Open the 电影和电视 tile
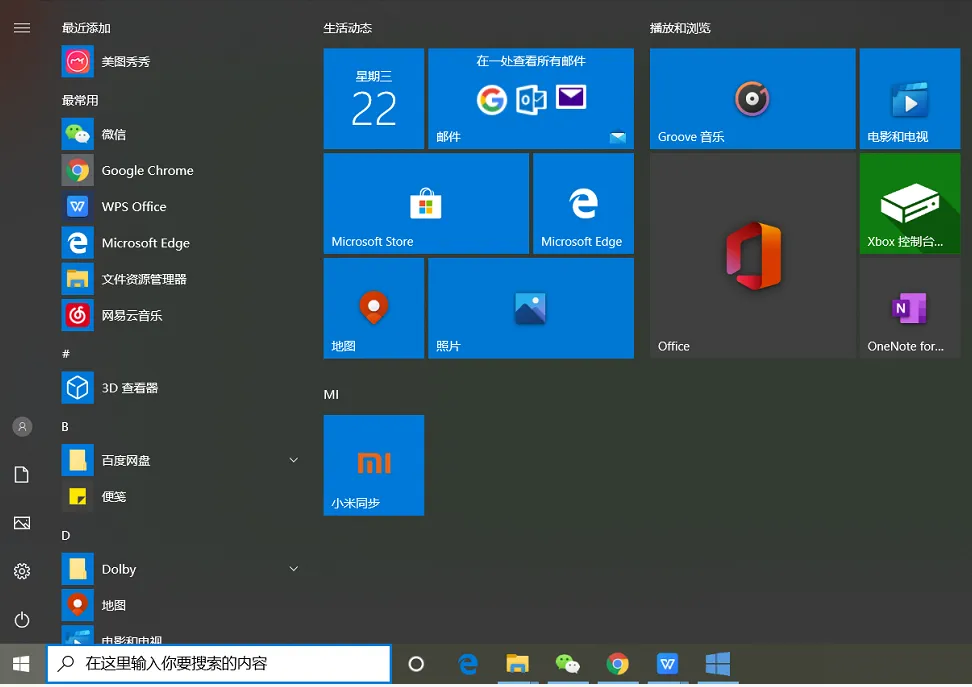Screen dimensions: 972x687 [910, 99]
